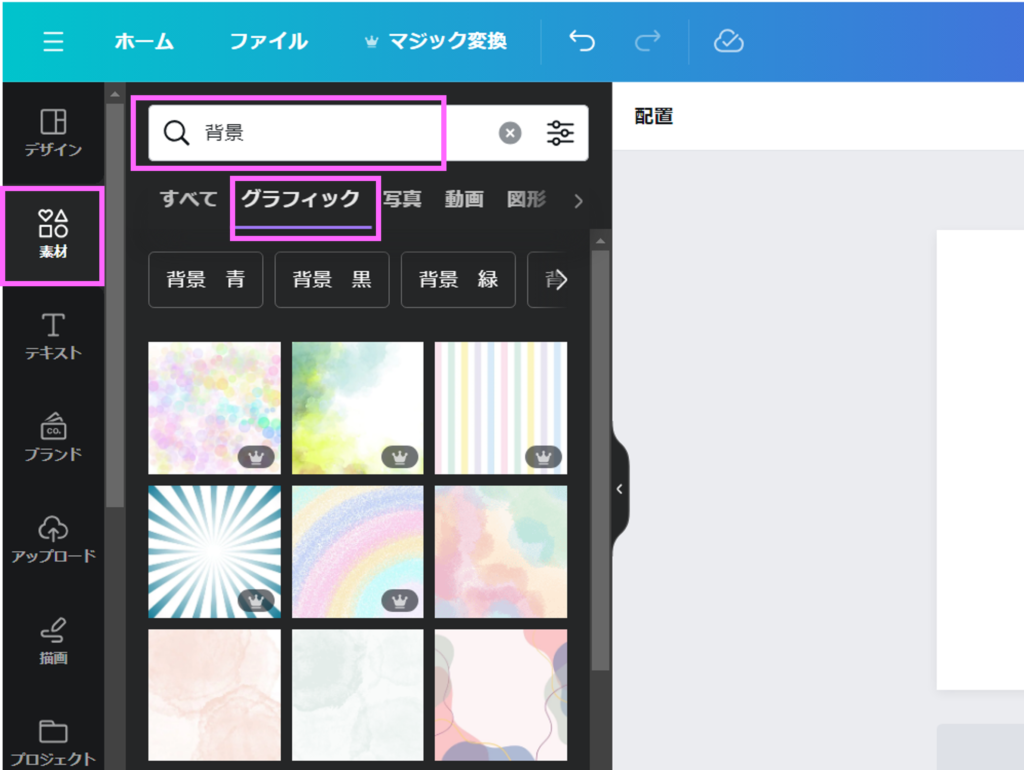
Task: Open the ファイル file menu
Action: (x=268, y=41)
